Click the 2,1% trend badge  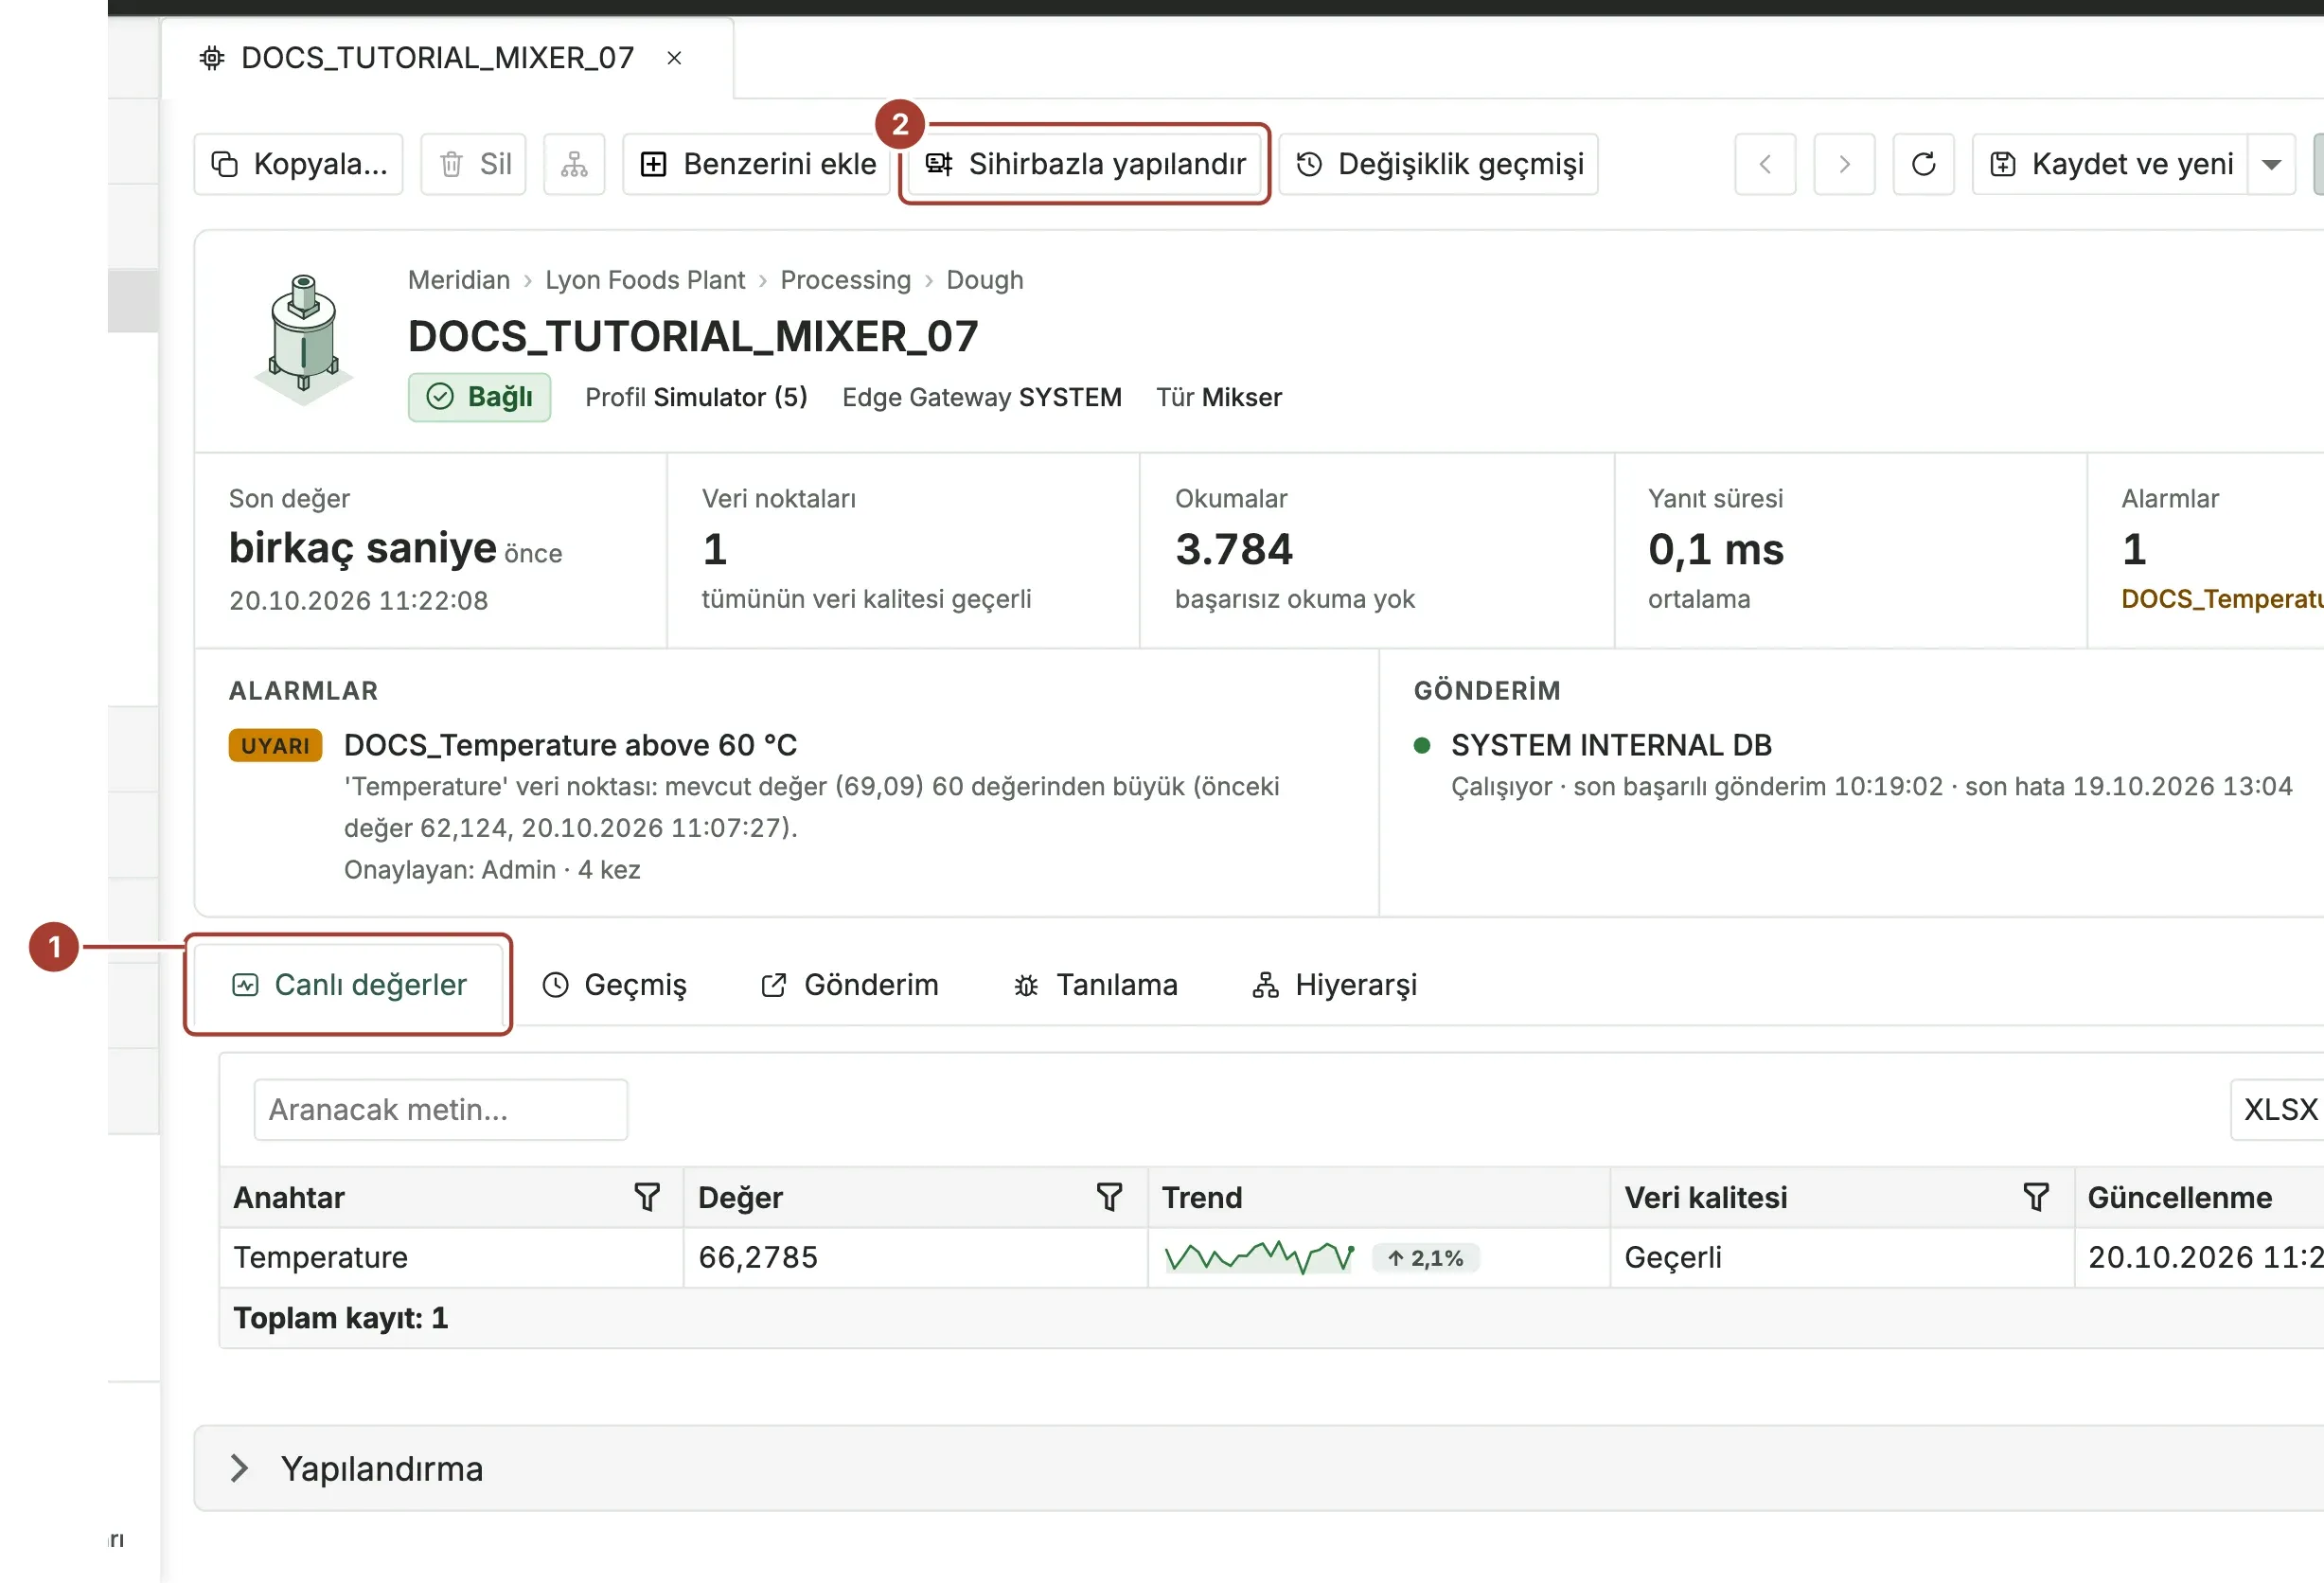pyautogui.click(x=1425, y=1258)
